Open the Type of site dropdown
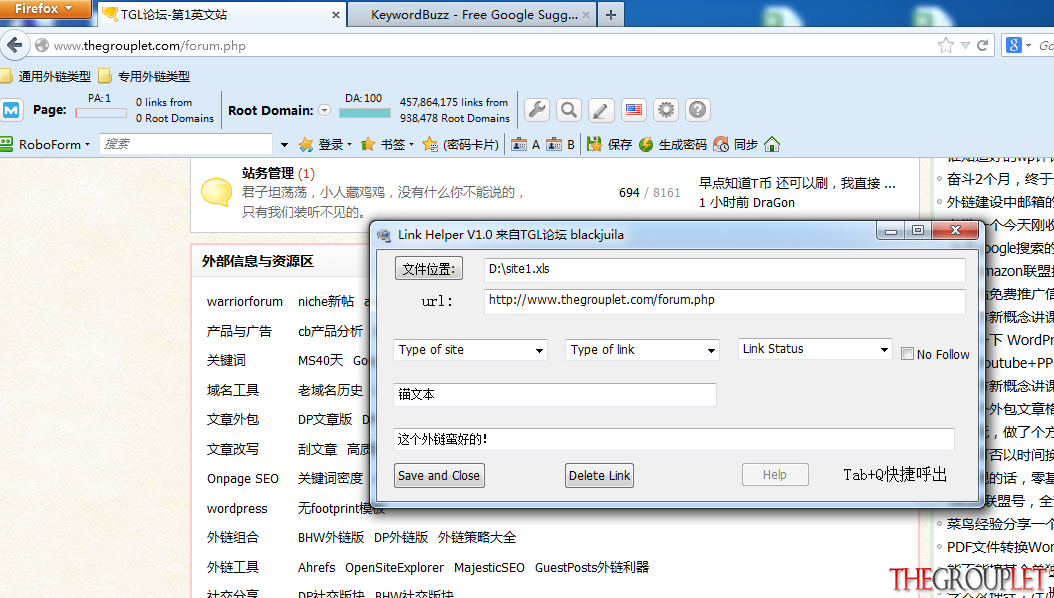 coord(470,349)
